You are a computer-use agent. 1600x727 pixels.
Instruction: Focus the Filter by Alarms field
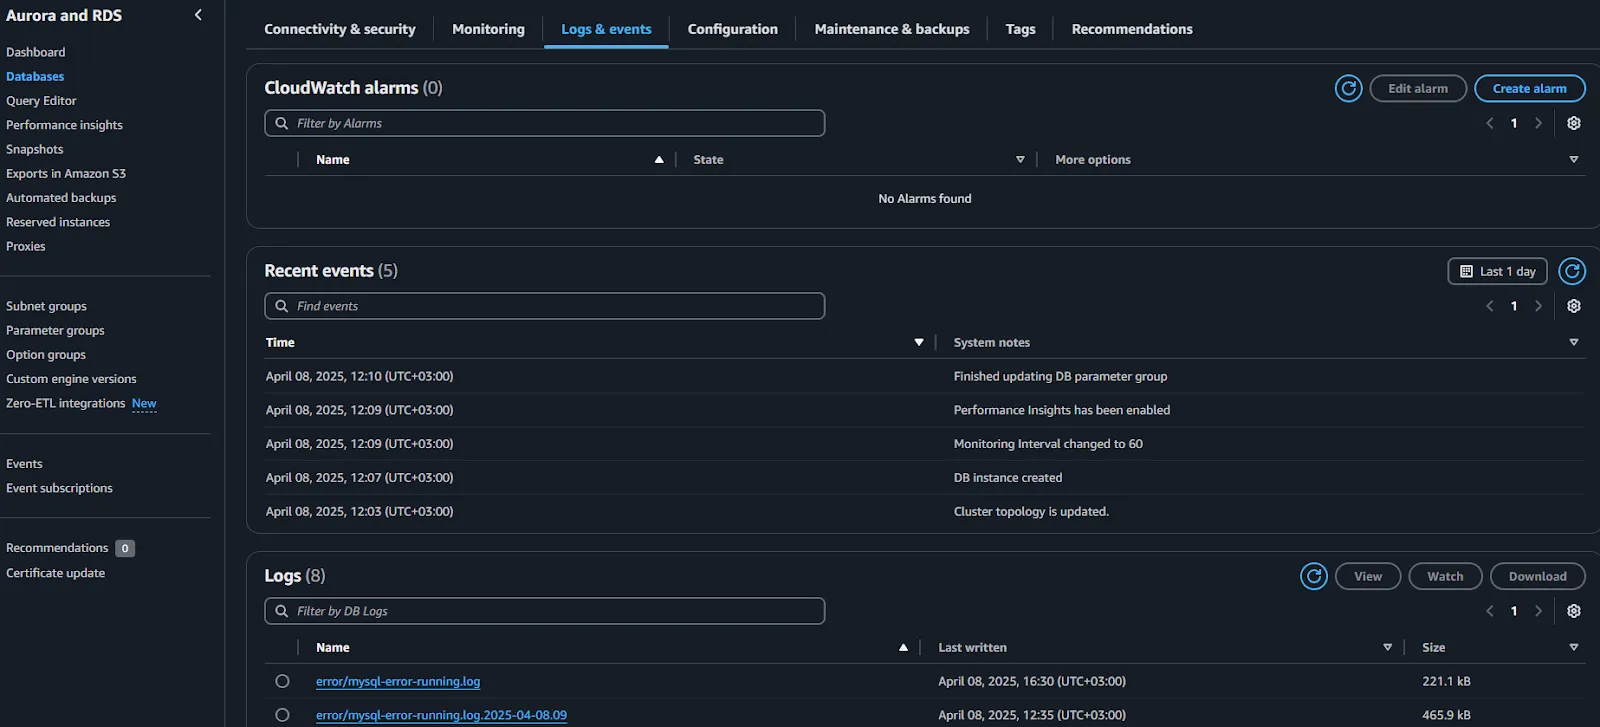coord(545,123)
